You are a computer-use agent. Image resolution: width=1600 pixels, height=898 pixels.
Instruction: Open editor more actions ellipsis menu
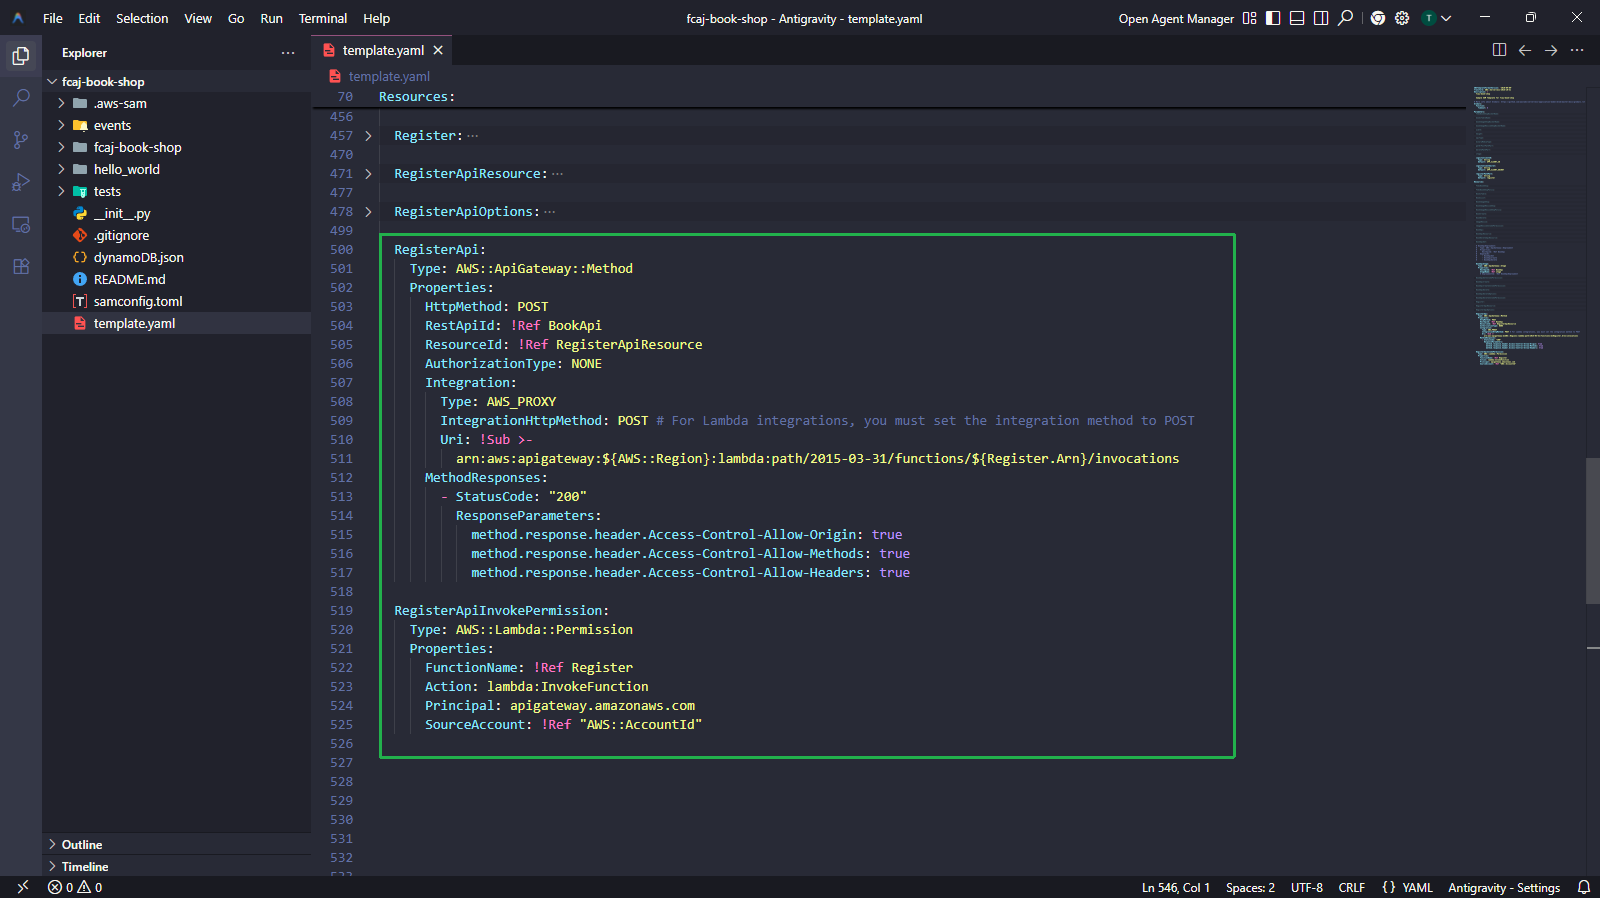(1577, 50)
